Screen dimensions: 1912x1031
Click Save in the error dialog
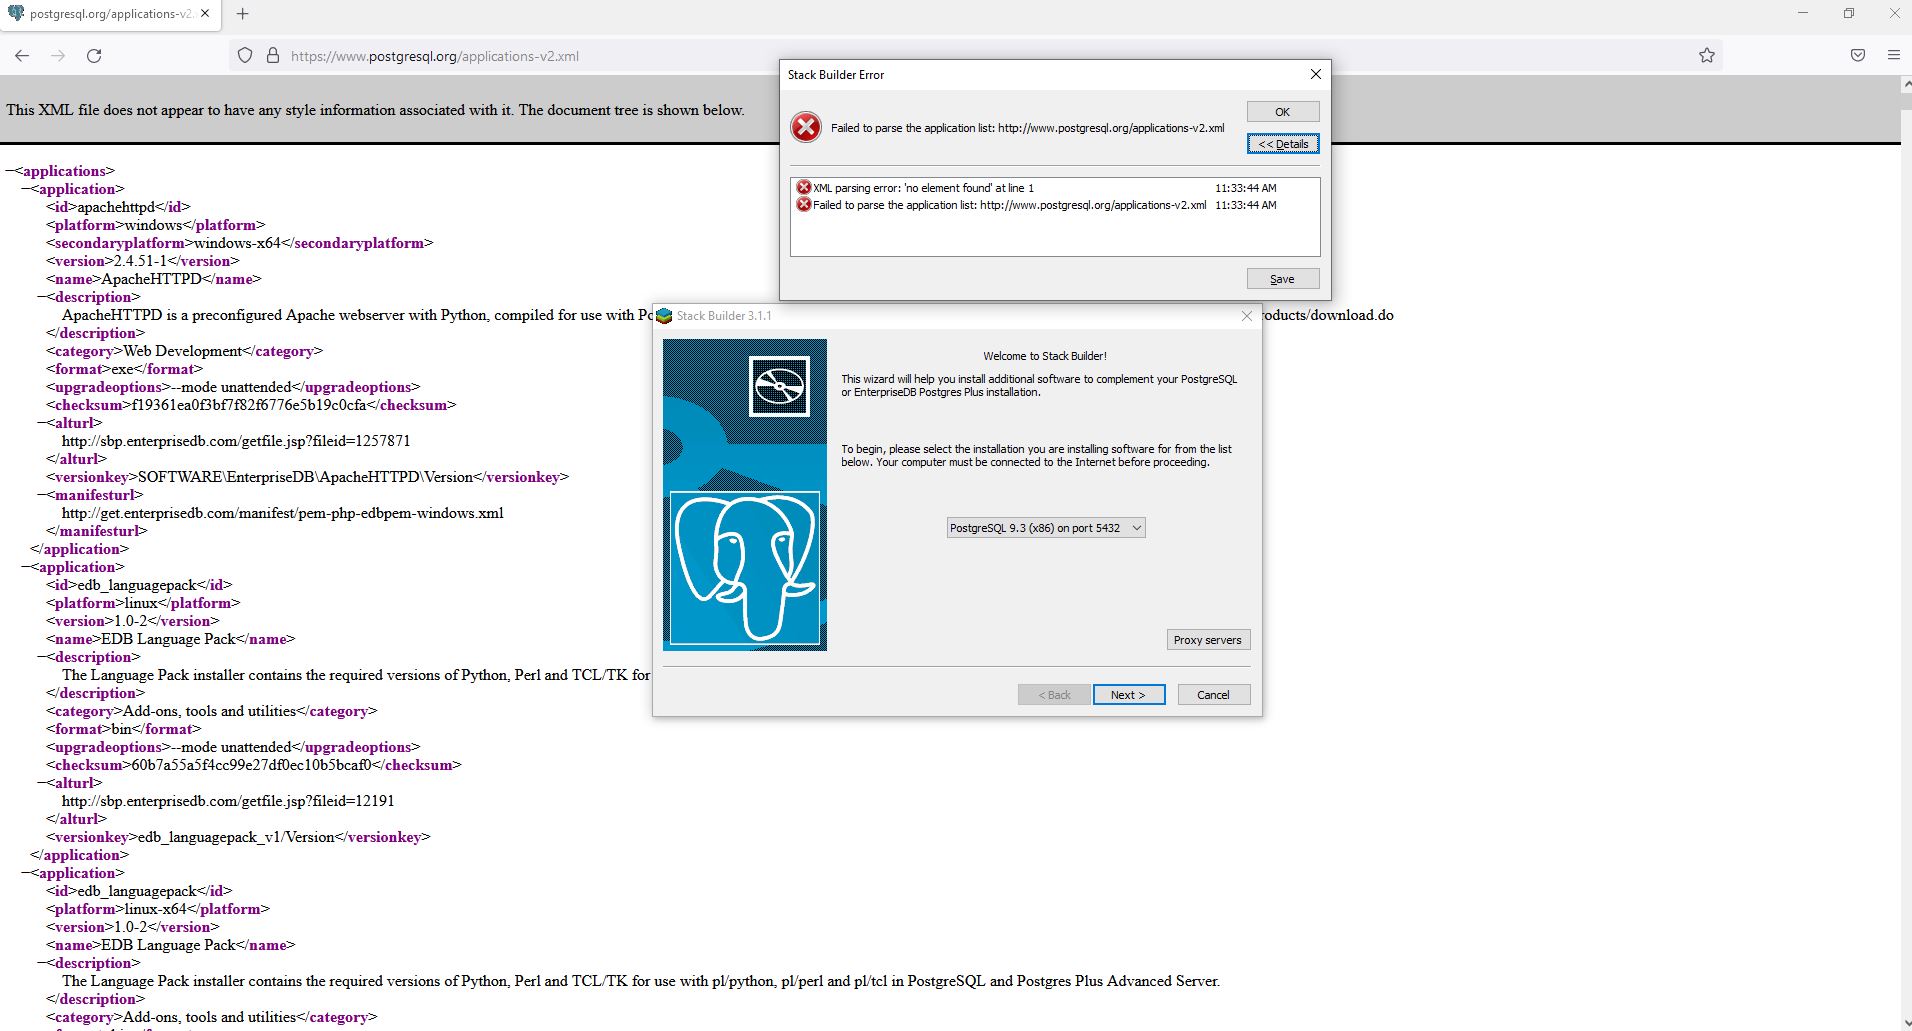point(1282,279)
